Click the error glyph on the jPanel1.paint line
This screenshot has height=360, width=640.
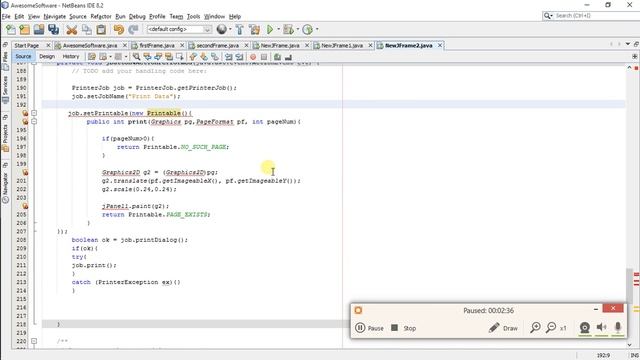coord(25,206)
